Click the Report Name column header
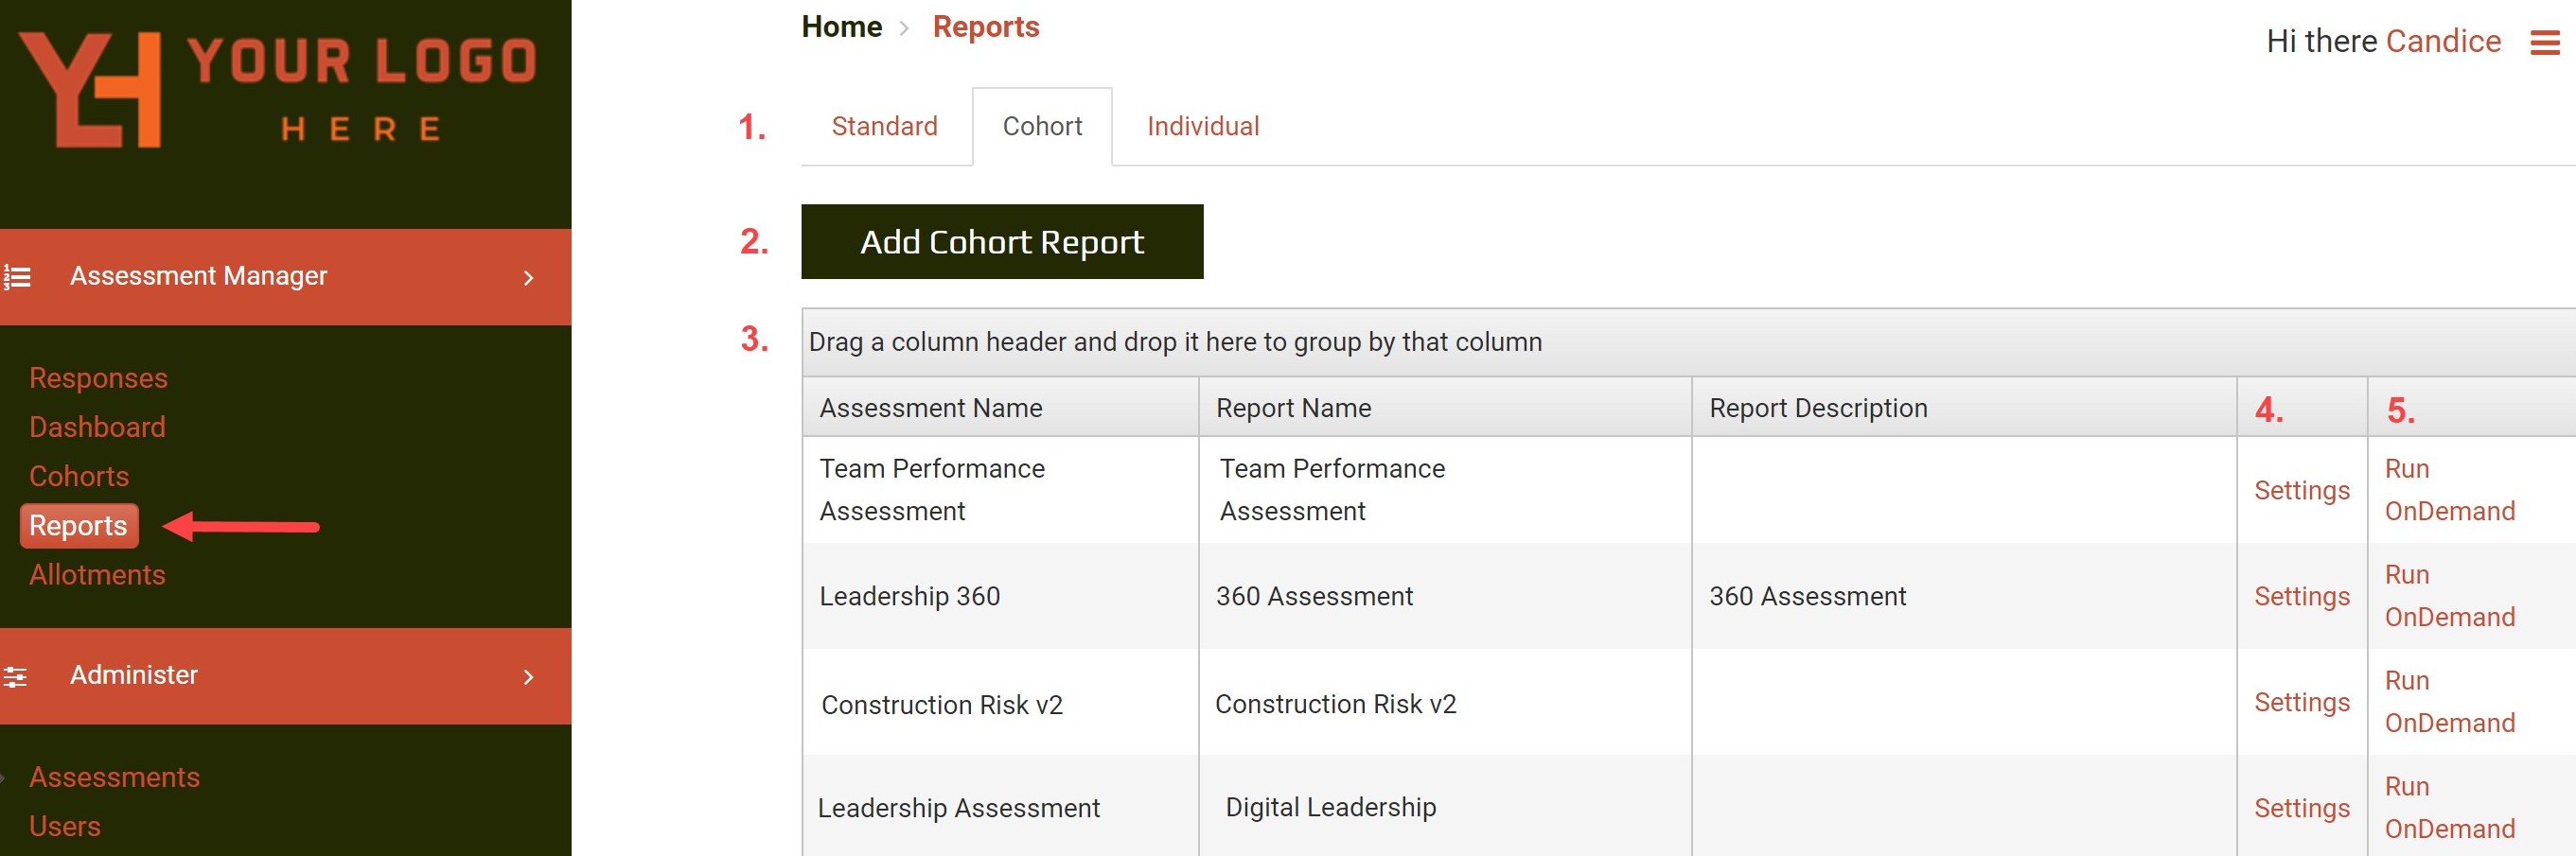Viewport: 2576px width, 856px height. (1293, 408)
